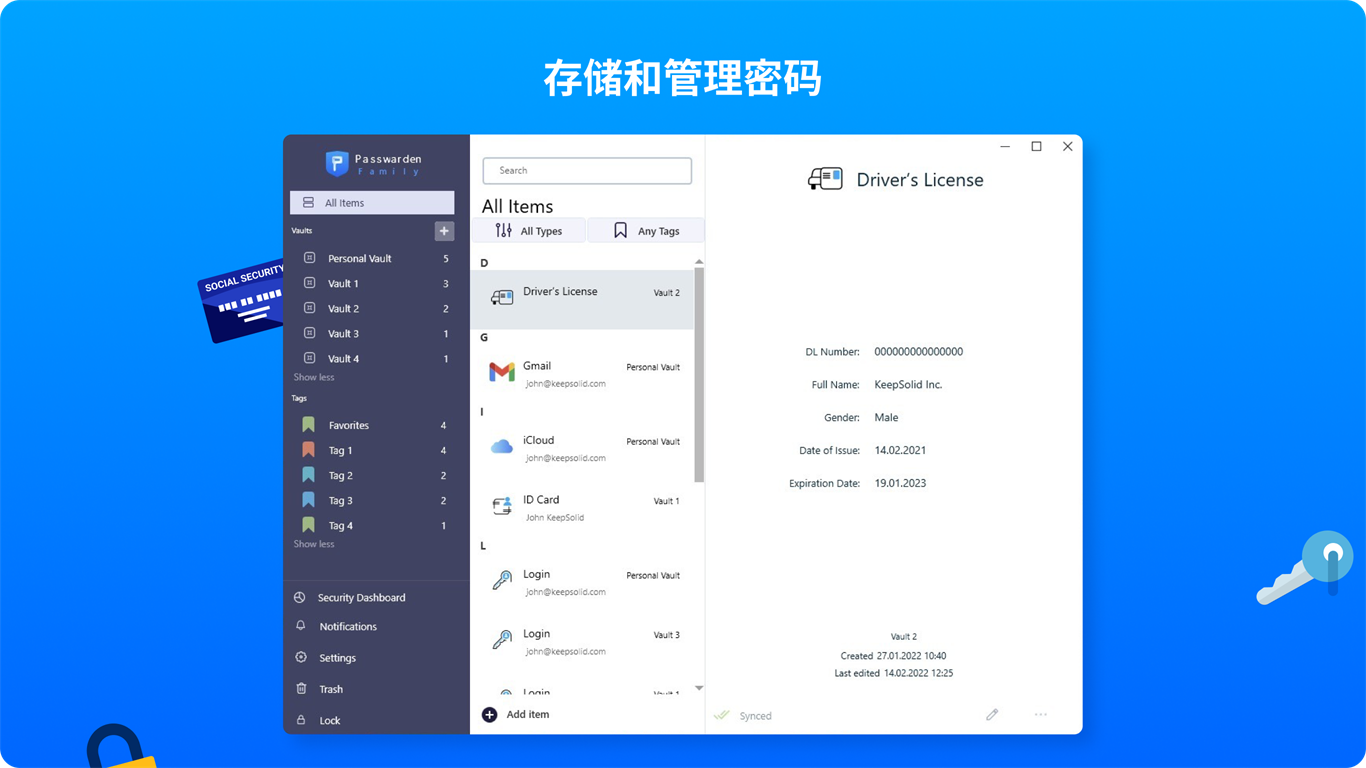Click Add item to create a new entry
This screenshot has width=1366, height=768.
point(517,714)
